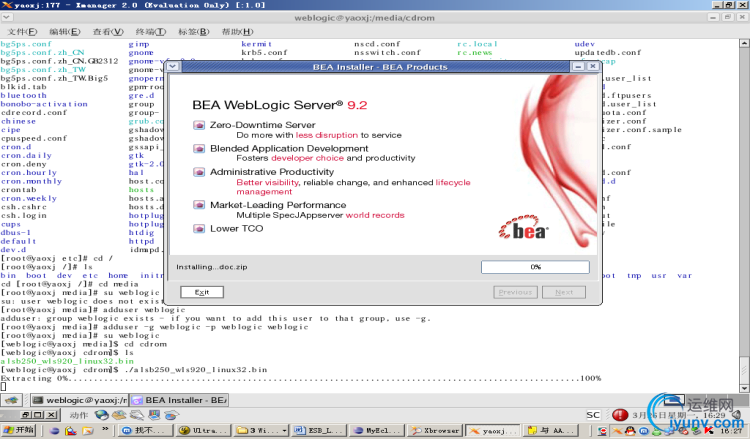Switch to weblogic@yaoxj terminal panel task
The height and width of the screenshot is (439, 750).
coord(80,400)
